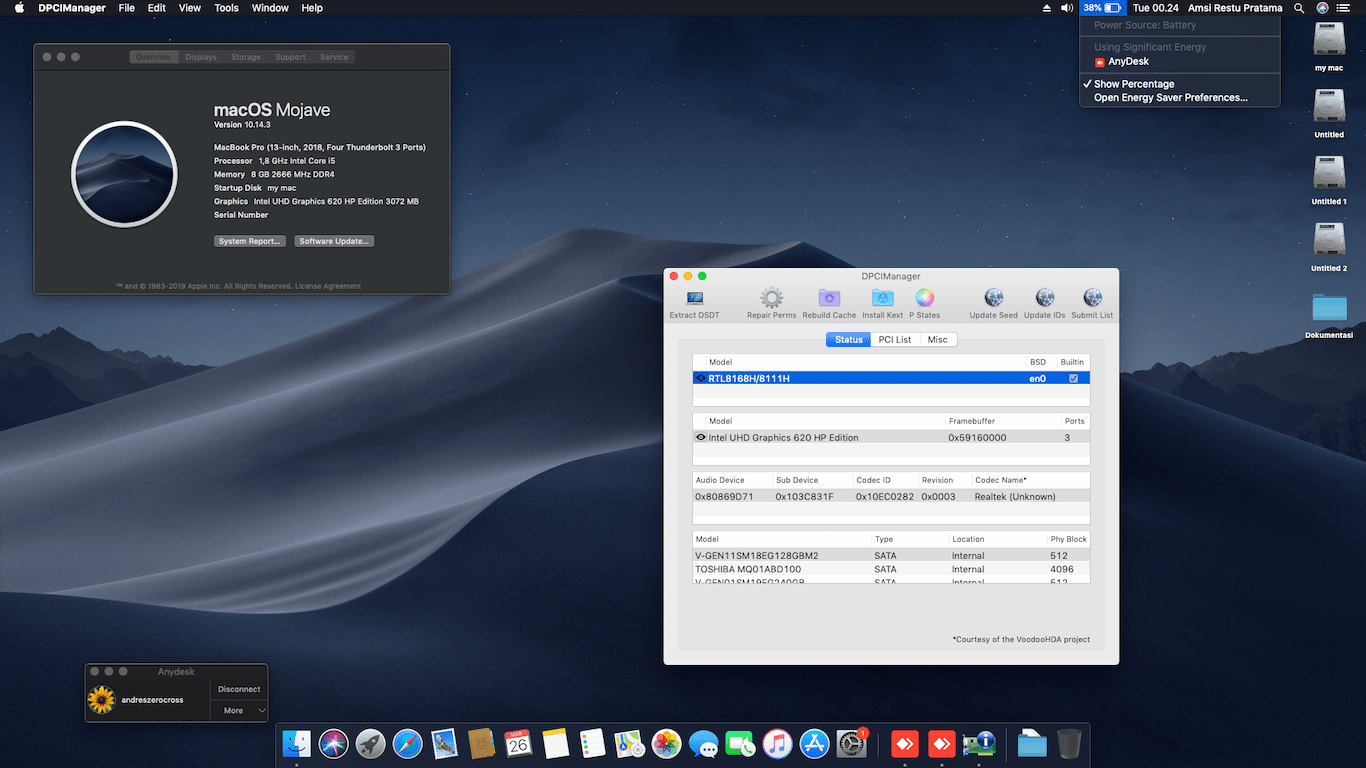Switch to the PCI List tab
Image resolution: width=1366 pixels, height=768 pixels.
pos(894,339)
